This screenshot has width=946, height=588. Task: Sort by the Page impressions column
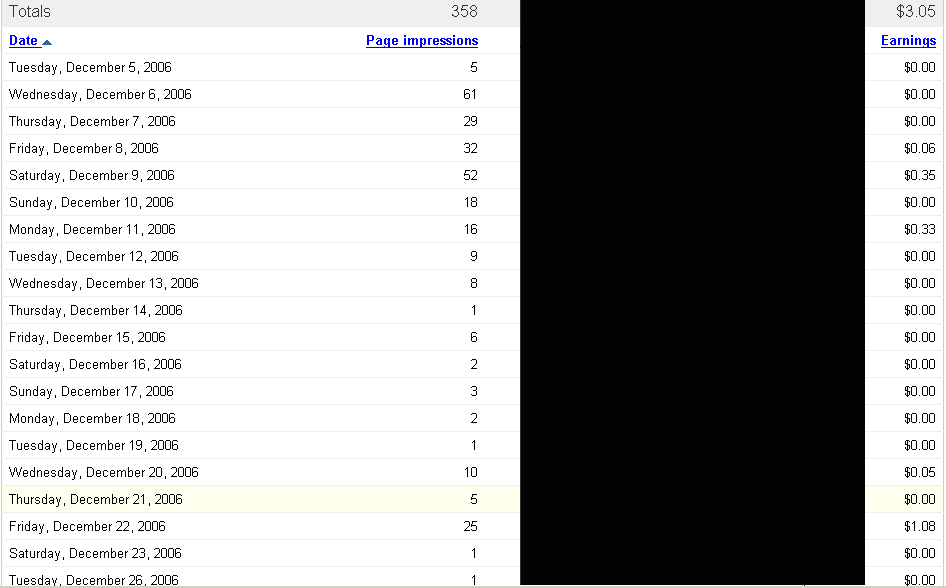421,41
